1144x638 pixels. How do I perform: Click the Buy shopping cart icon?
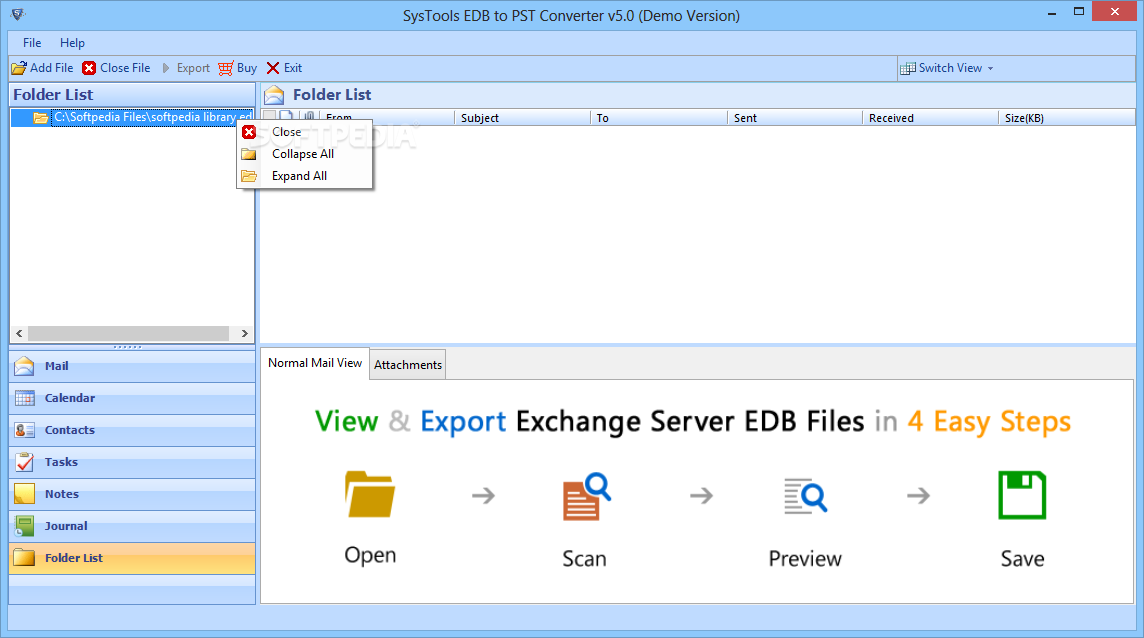tap(225, 68)
